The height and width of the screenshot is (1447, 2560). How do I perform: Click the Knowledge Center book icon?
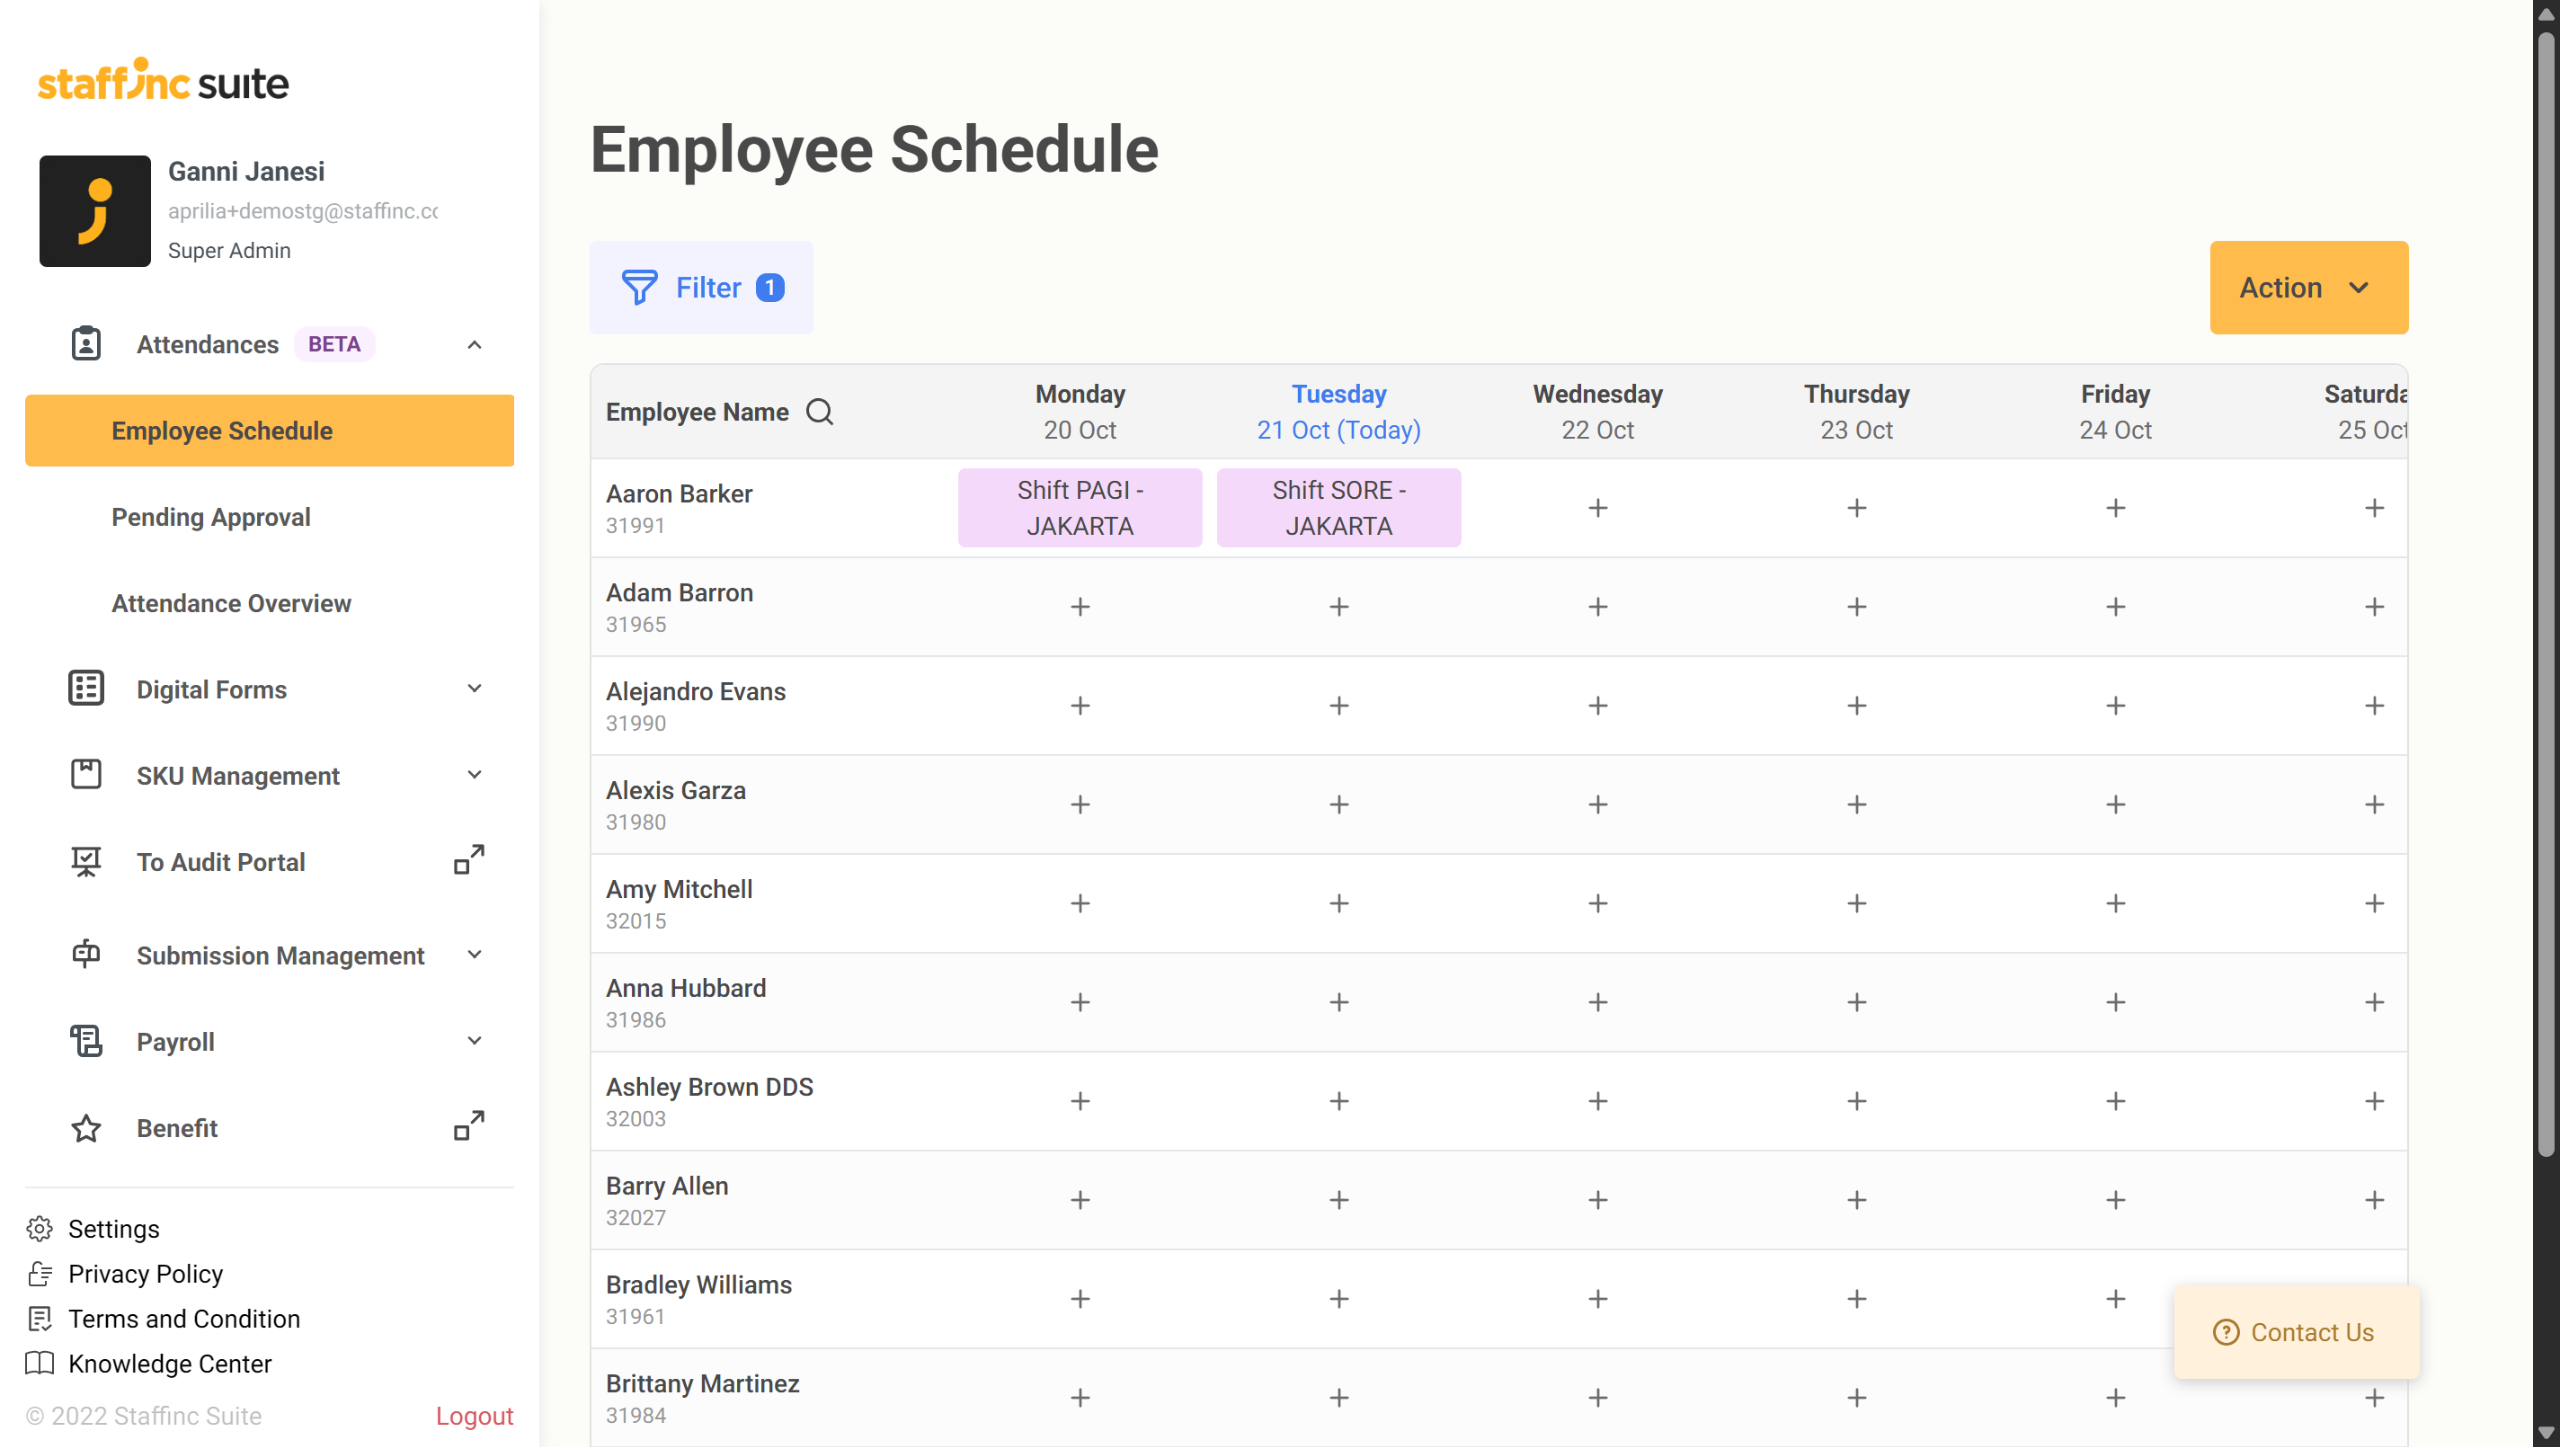coord(40,1364)
